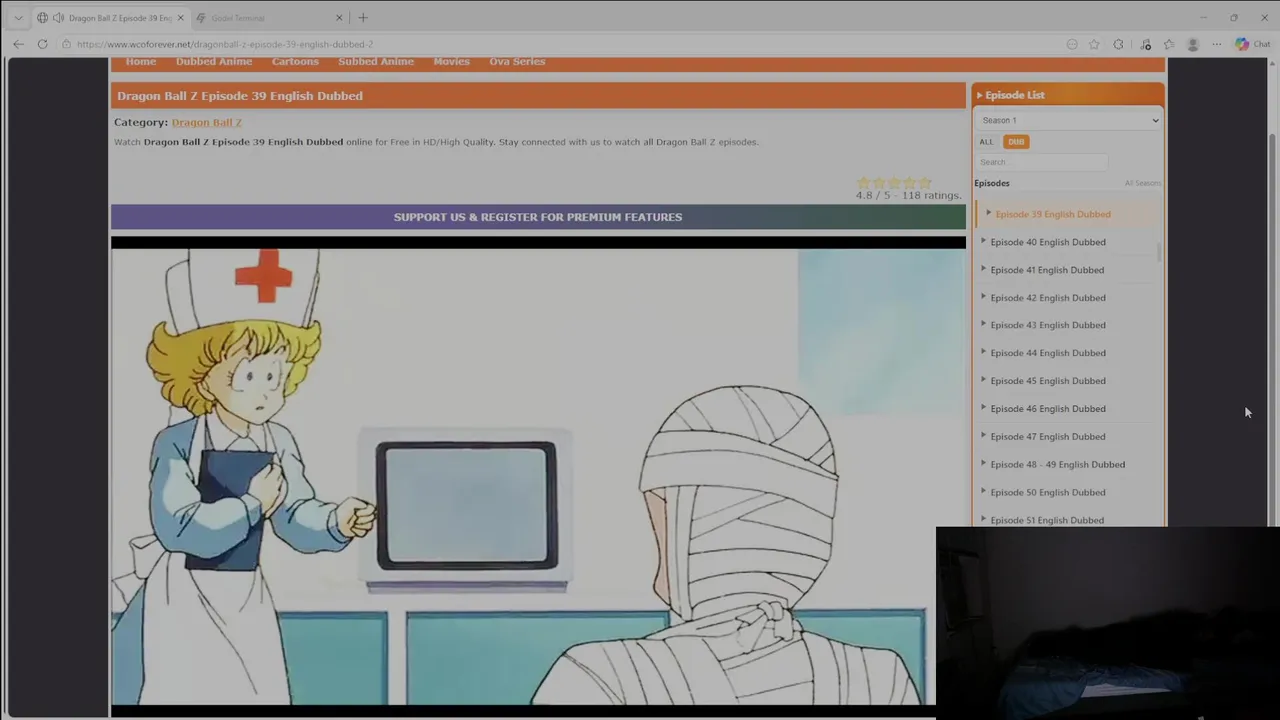The height and width of the screenshot is (720, 1280).
Task: Click the episode Search field
Action: pos(1041,162)
